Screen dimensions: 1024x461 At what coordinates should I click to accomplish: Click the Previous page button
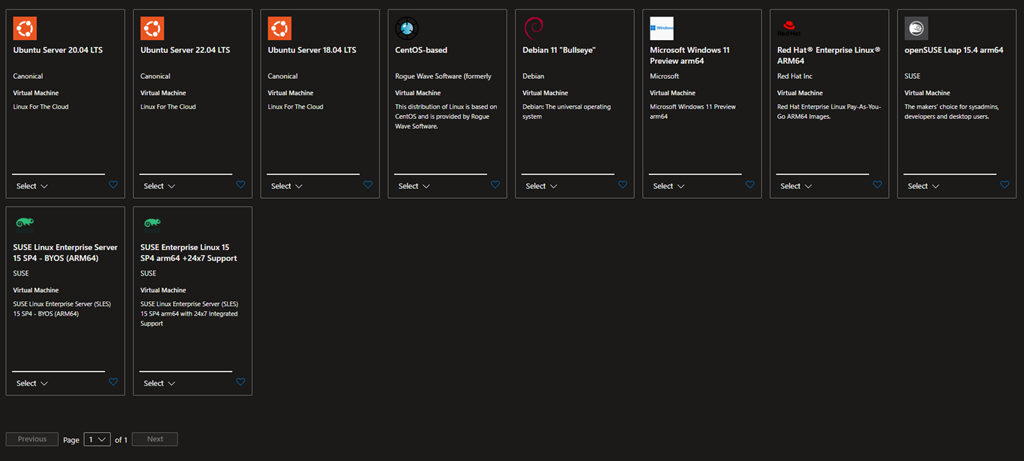pyautogui.click(x=32, y=439)
